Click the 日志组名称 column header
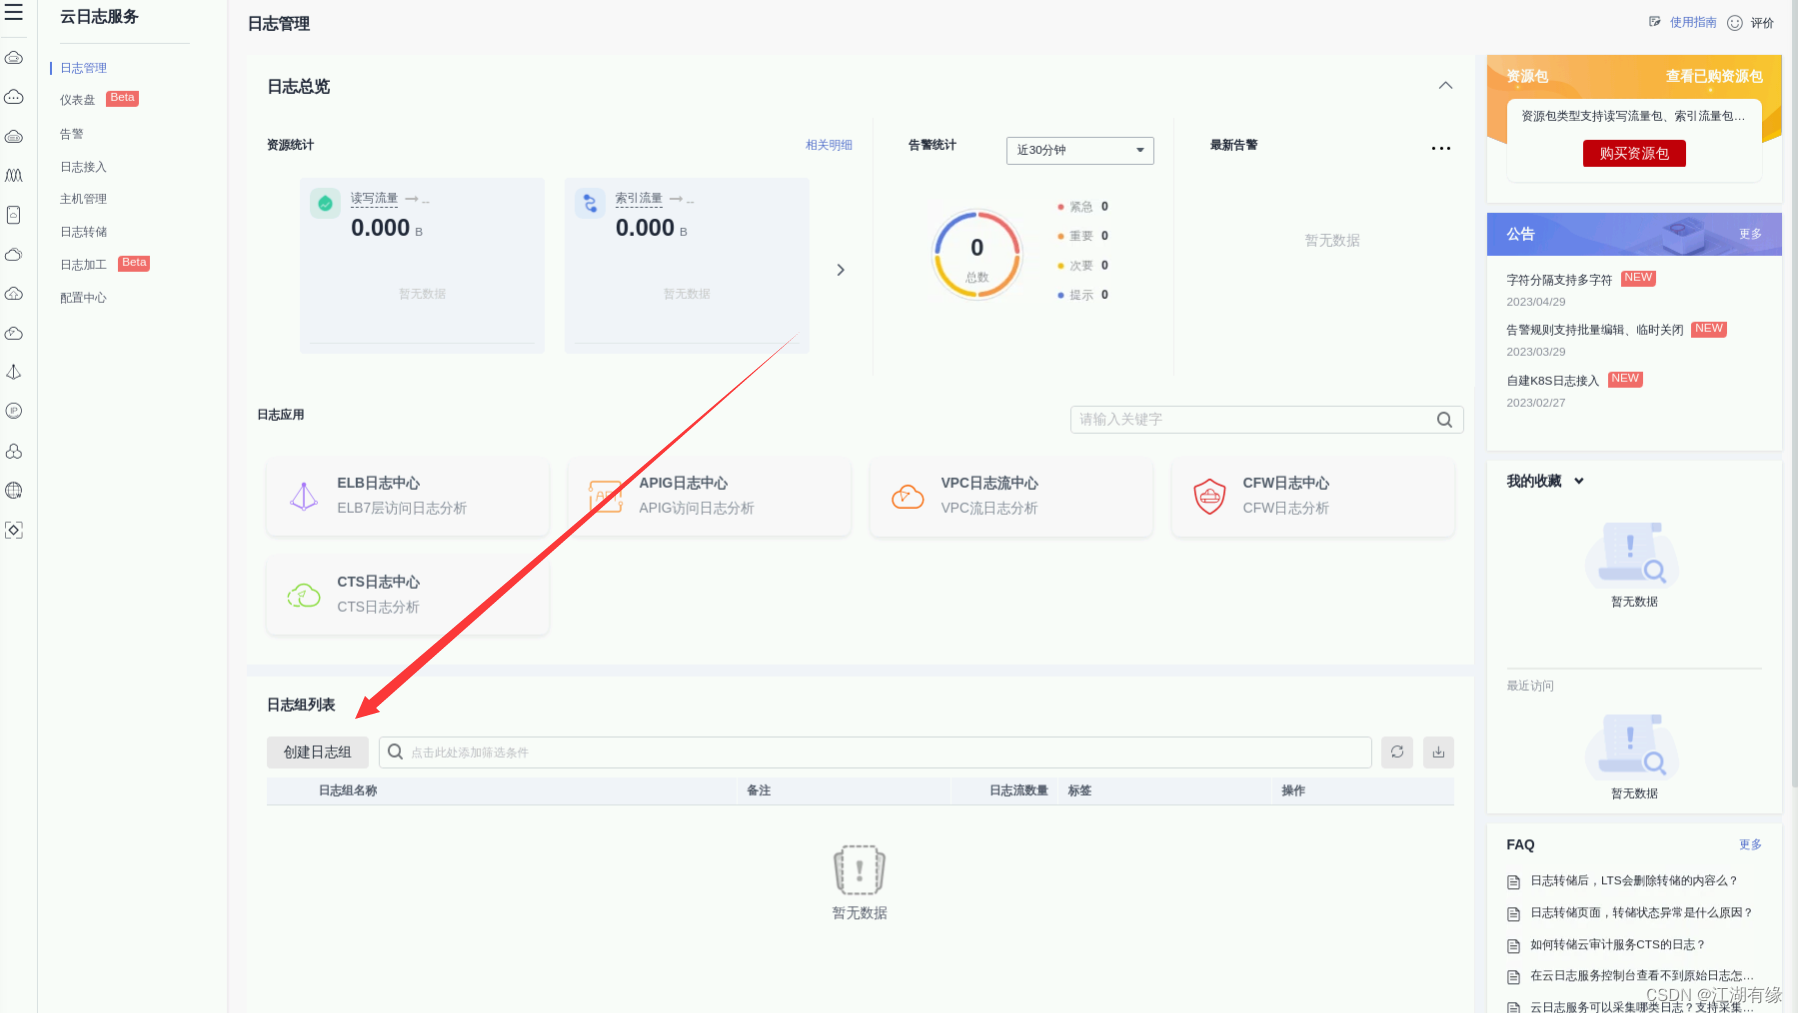Image resolution: width=1798 pixels, height=1013 pixels. [348, 791]
